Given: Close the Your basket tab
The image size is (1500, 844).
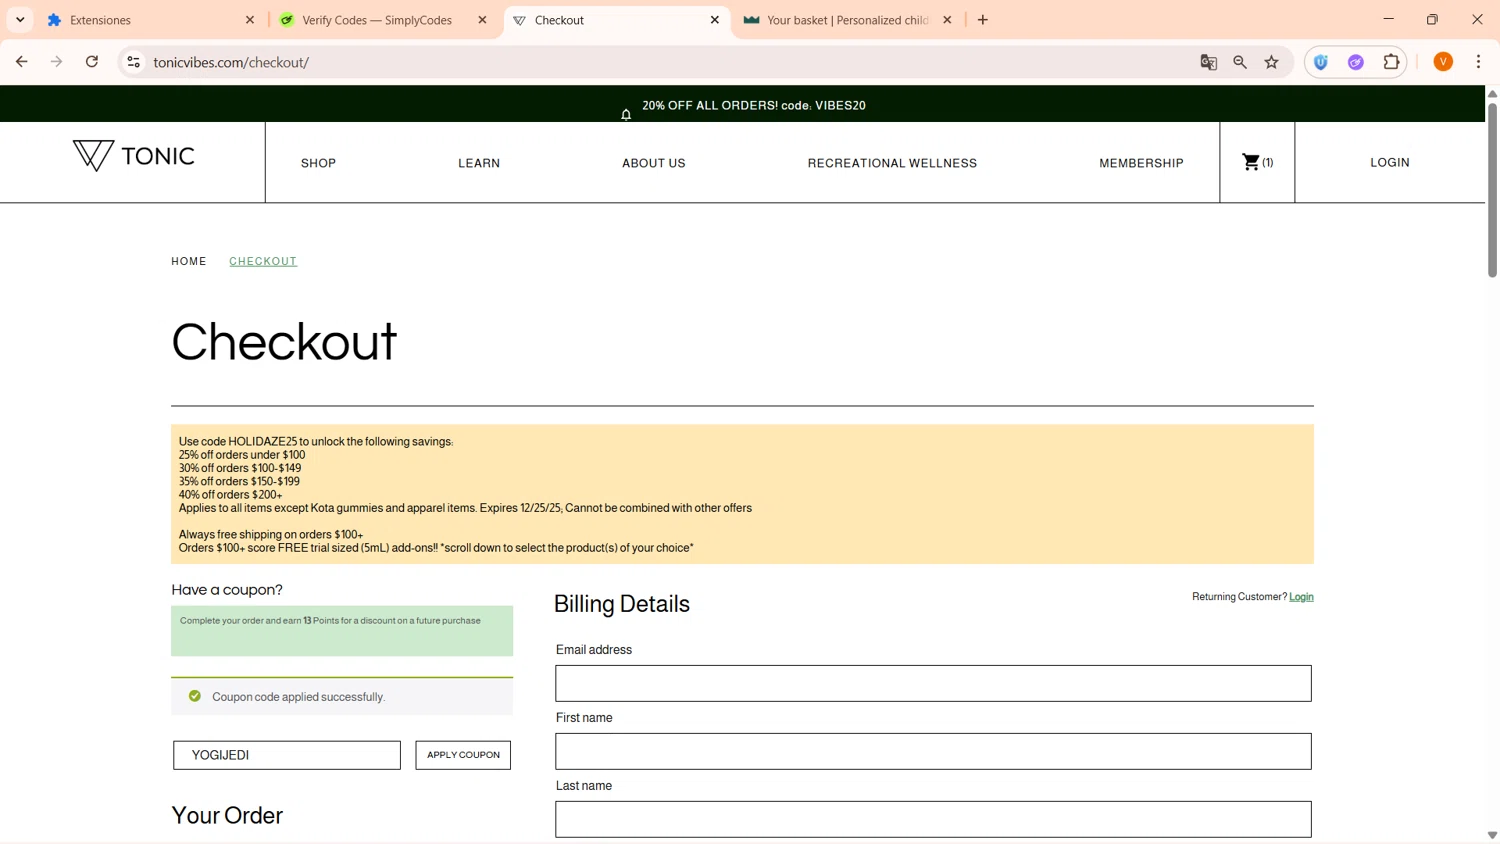Looking at the screenshot, I should [x=947, y=20].
